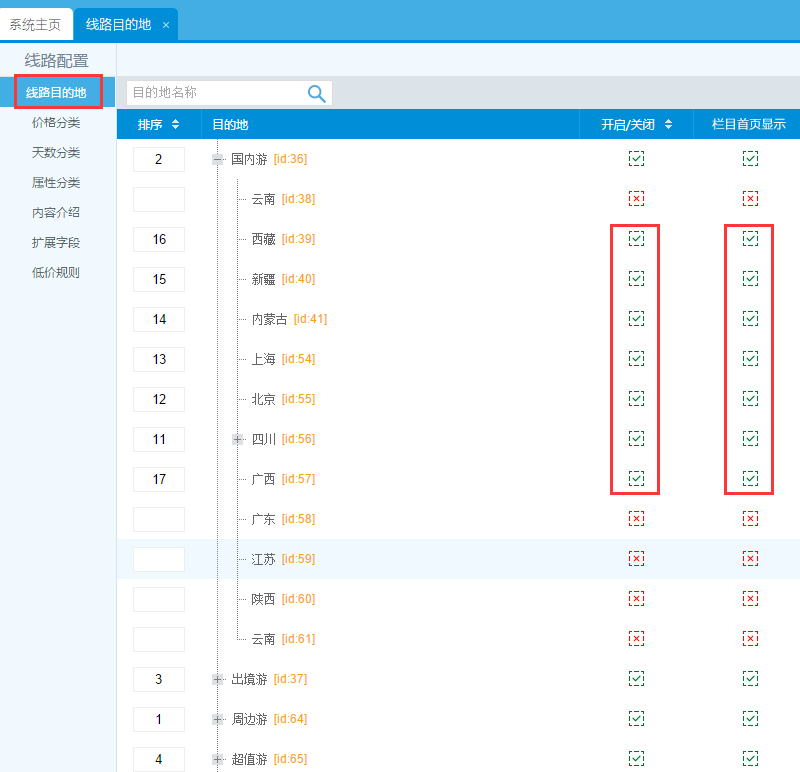800x772 pixels.
Task: Click the sort number field of 上海
Action: (158, 359)
